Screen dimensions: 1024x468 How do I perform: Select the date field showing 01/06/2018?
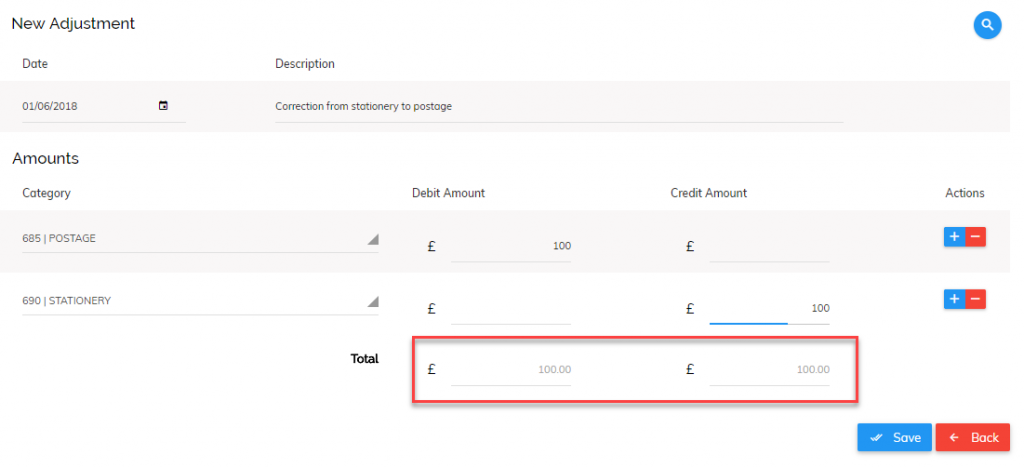click(x=104, y=106)
